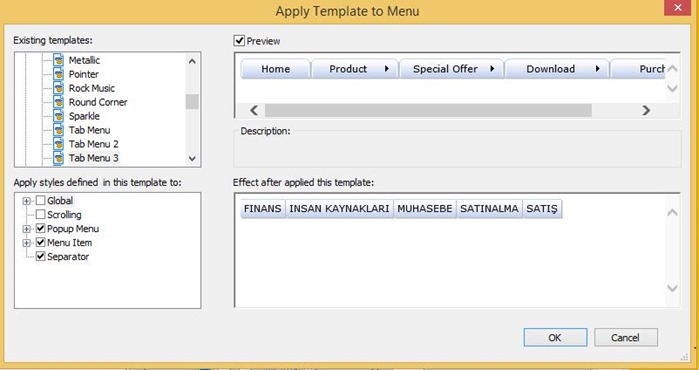Screen dimensions: 699x370
Task: Click the preview pane vertical scroll up arrow
Action: pyautogui.click(x=673, y=68)
